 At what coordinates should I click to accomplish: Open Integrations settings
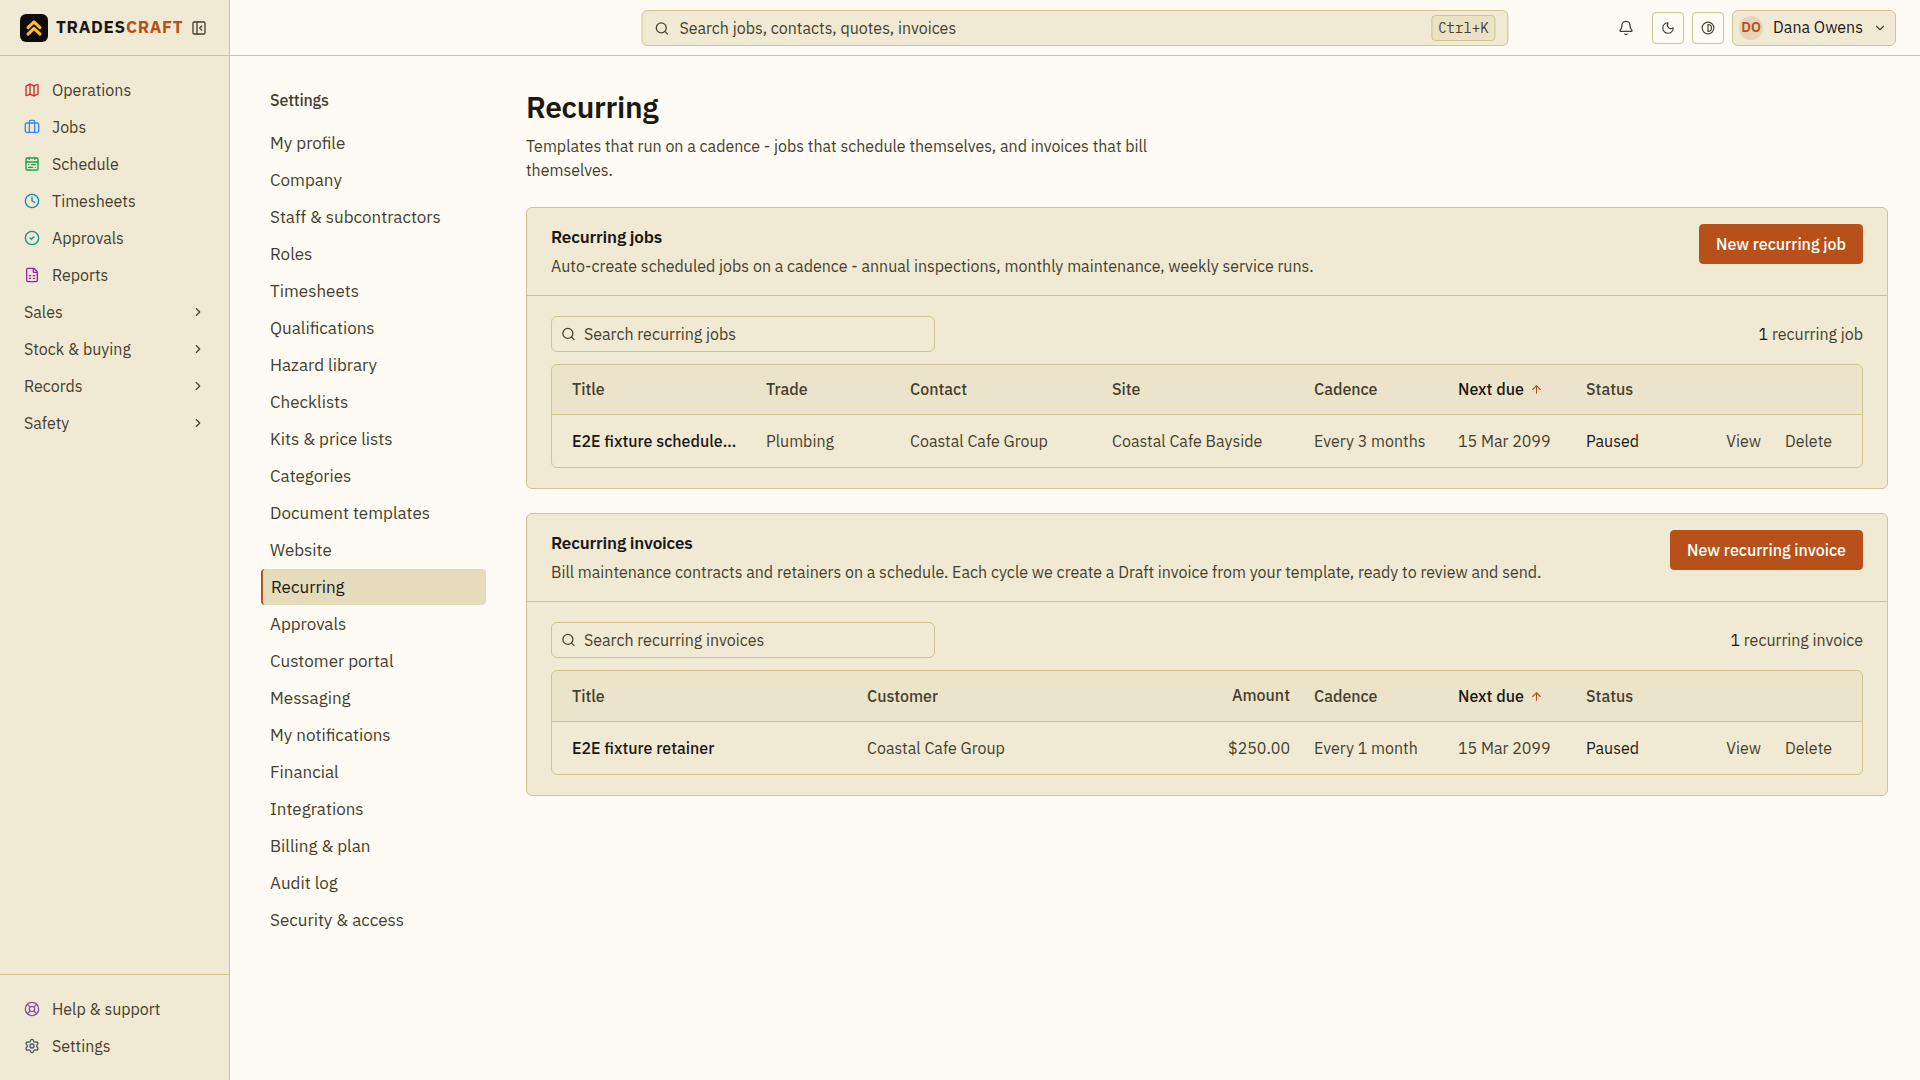pyautogui.click(x=373, y=809)
